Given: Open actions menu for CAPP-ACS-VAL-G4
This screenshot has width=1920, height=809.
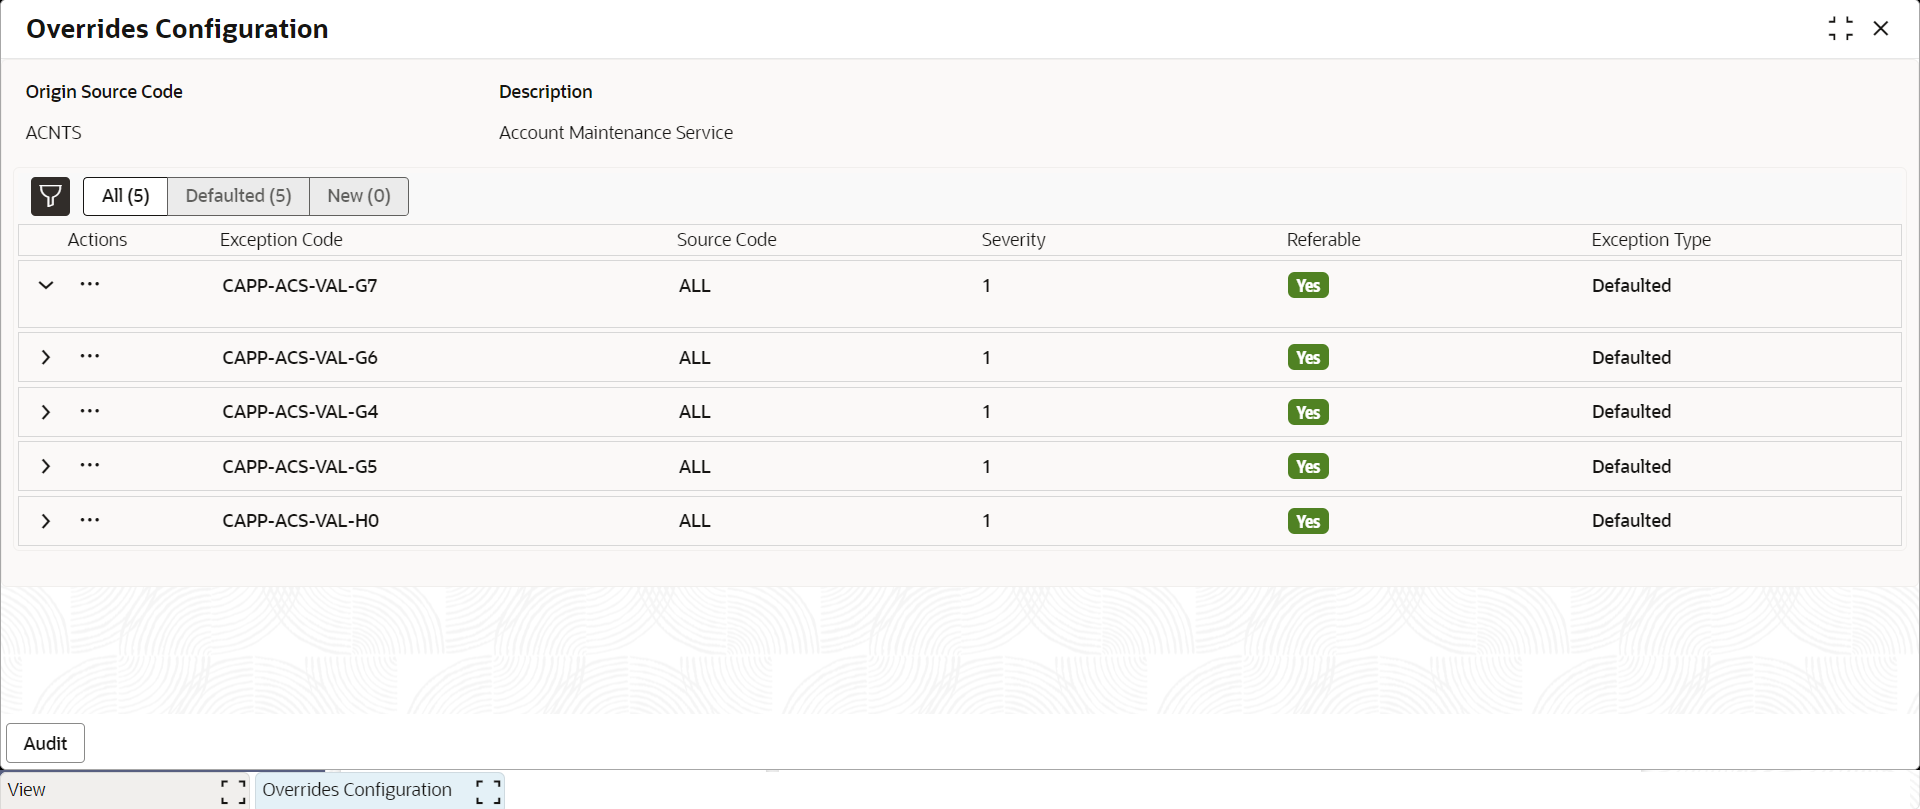Looking at the screenshot, I should click(90, 412).
